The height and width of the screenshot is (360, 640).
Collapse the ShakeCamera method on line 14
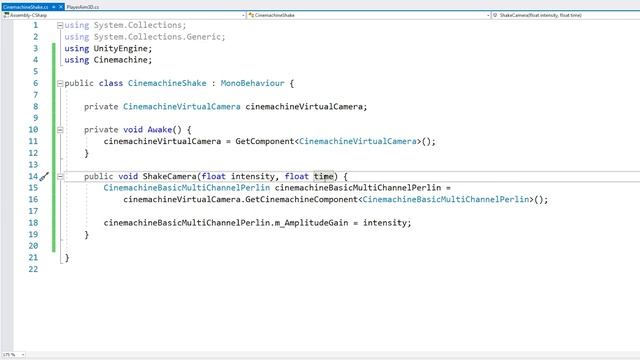coord(60,177)
